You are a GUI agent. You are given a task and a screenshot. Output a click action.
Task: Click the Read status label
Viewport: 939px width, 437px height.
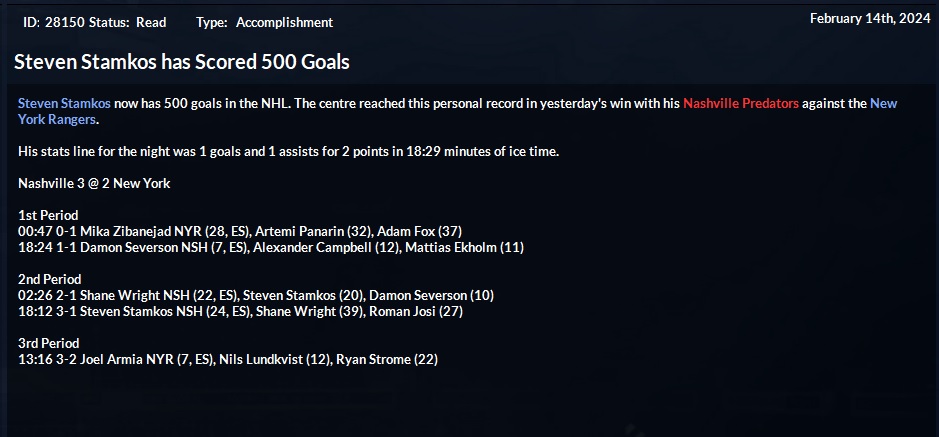coord(151,22)
